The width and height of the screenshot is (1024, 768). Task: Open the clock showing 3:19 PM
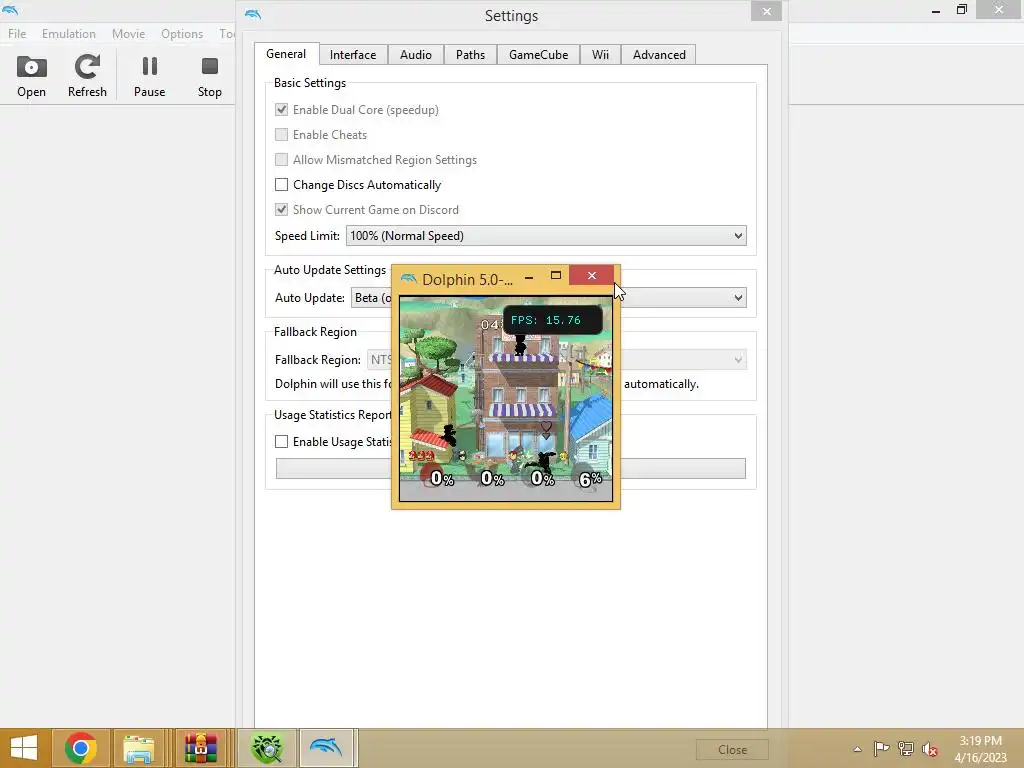pos(980,741)
